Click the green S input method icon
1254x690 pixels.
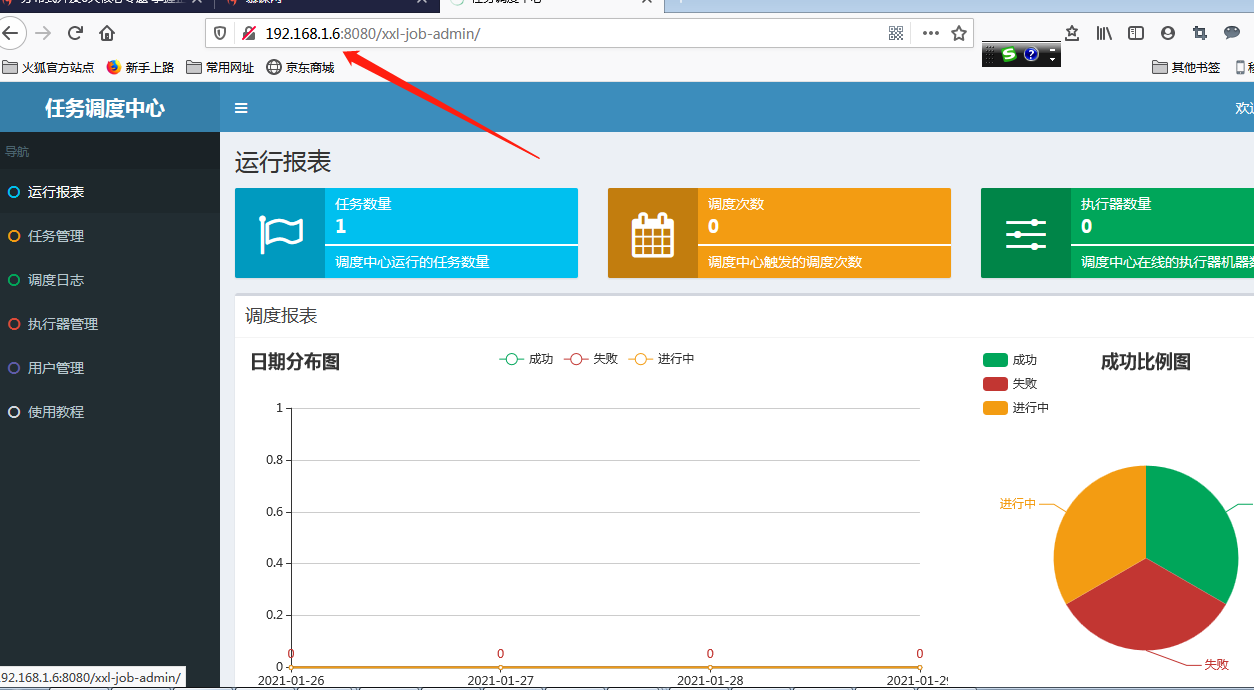pos(1010,55)
